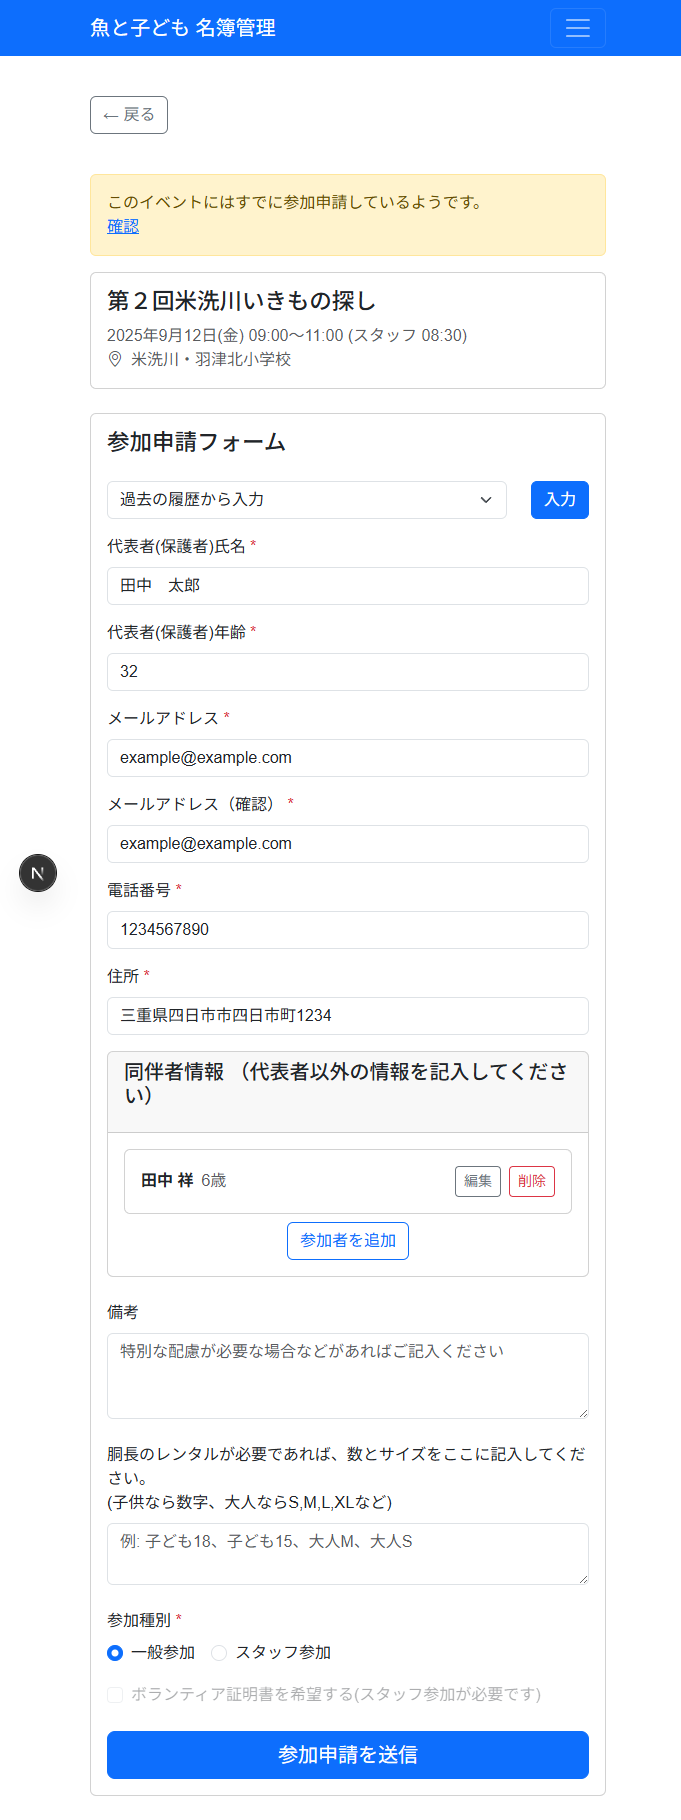Click the round N developer badge
Image resolution: width=681 pixels, height=1820 pixels.
click(x=38, y=873)
